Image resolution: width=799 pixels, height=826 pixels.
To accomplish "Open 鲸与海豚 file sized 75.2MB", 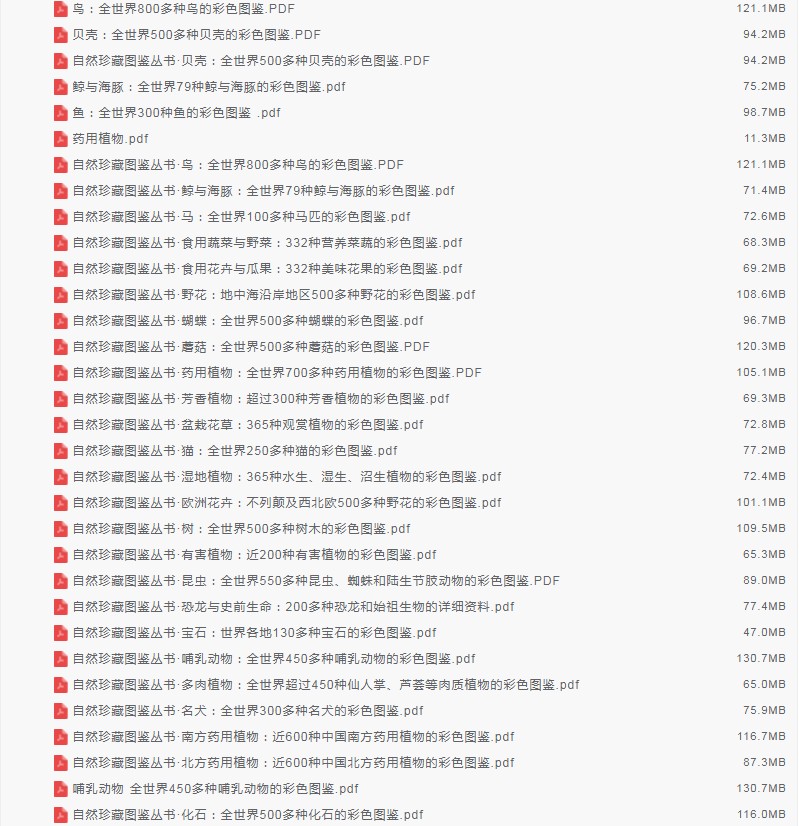I will (209, 86).
